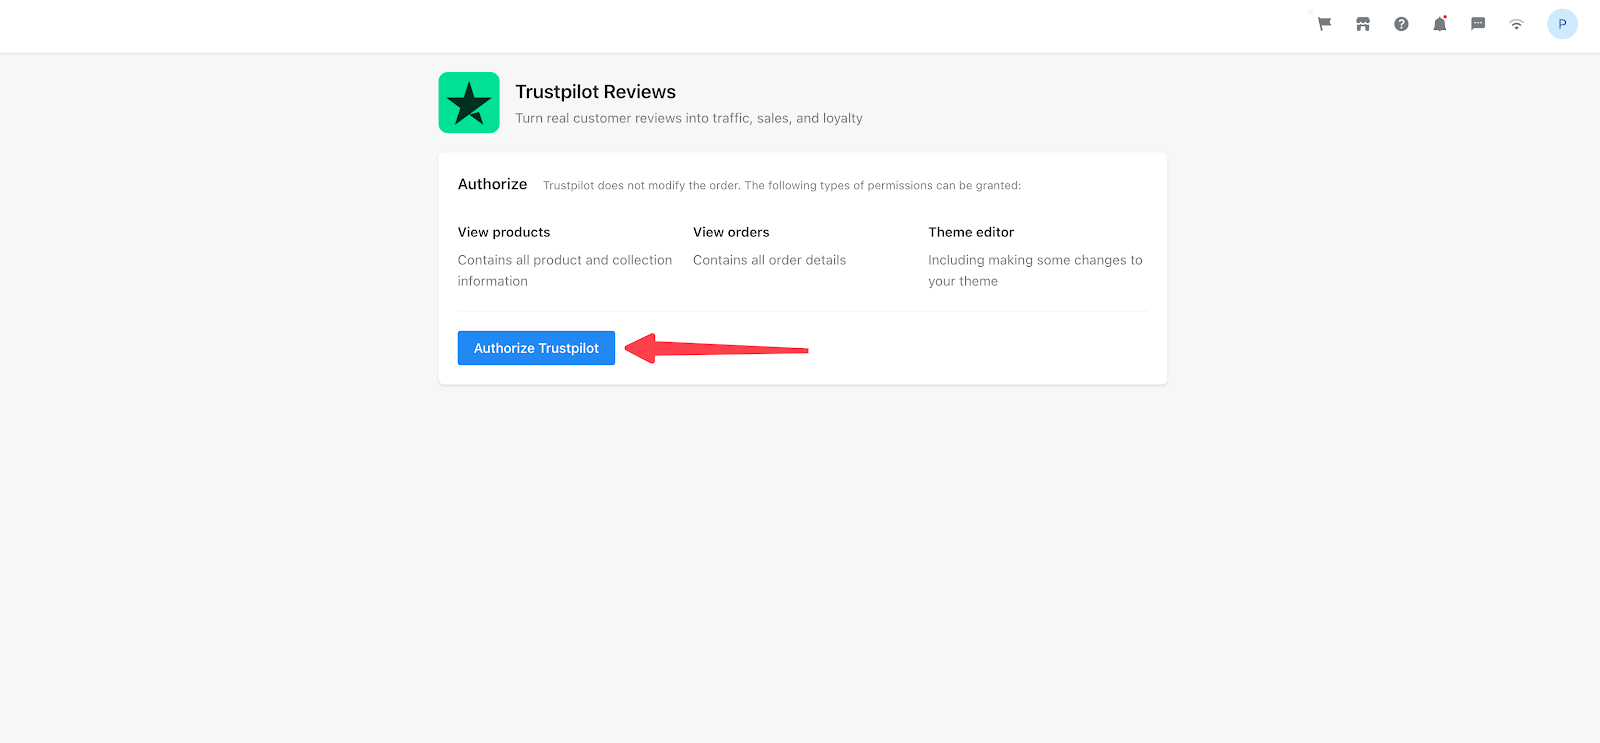The image size is (1600, 743).
Task: Open the chat messages icon
Action: tap(1478, 24)
